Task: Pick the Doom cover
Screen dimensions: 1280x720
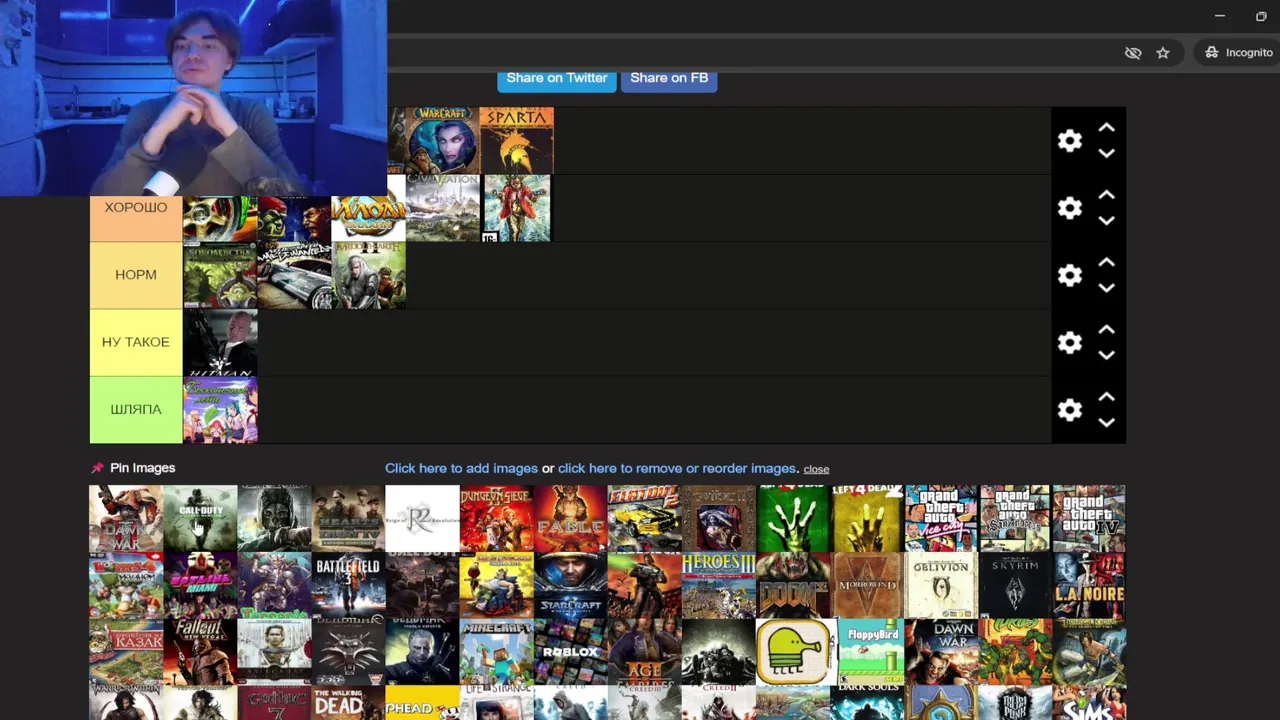Action: 793,585
